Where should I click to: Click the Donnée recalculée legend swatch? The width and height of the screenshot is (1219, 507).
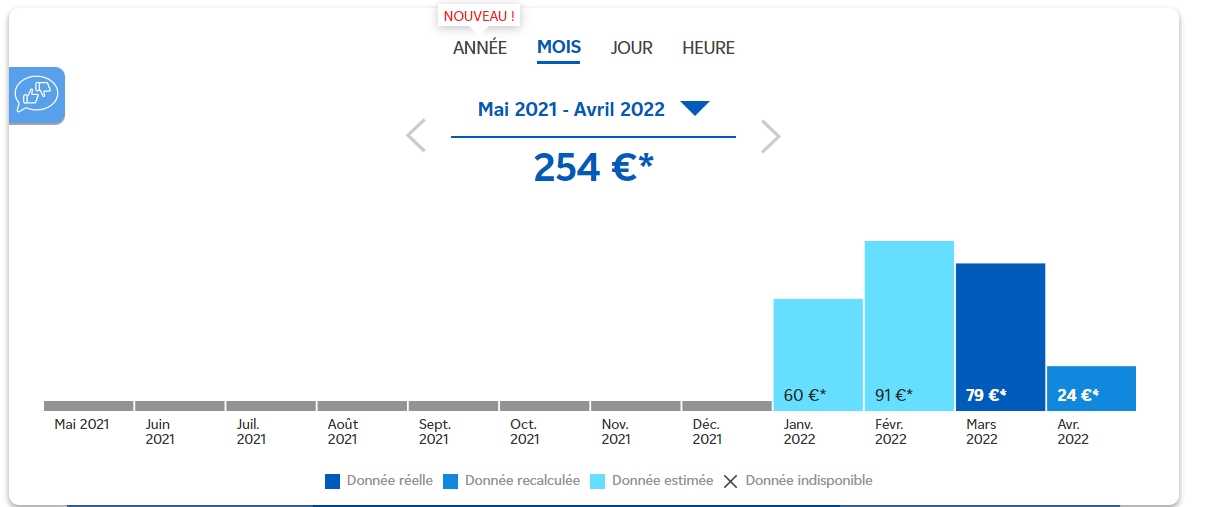pos(451,481)
